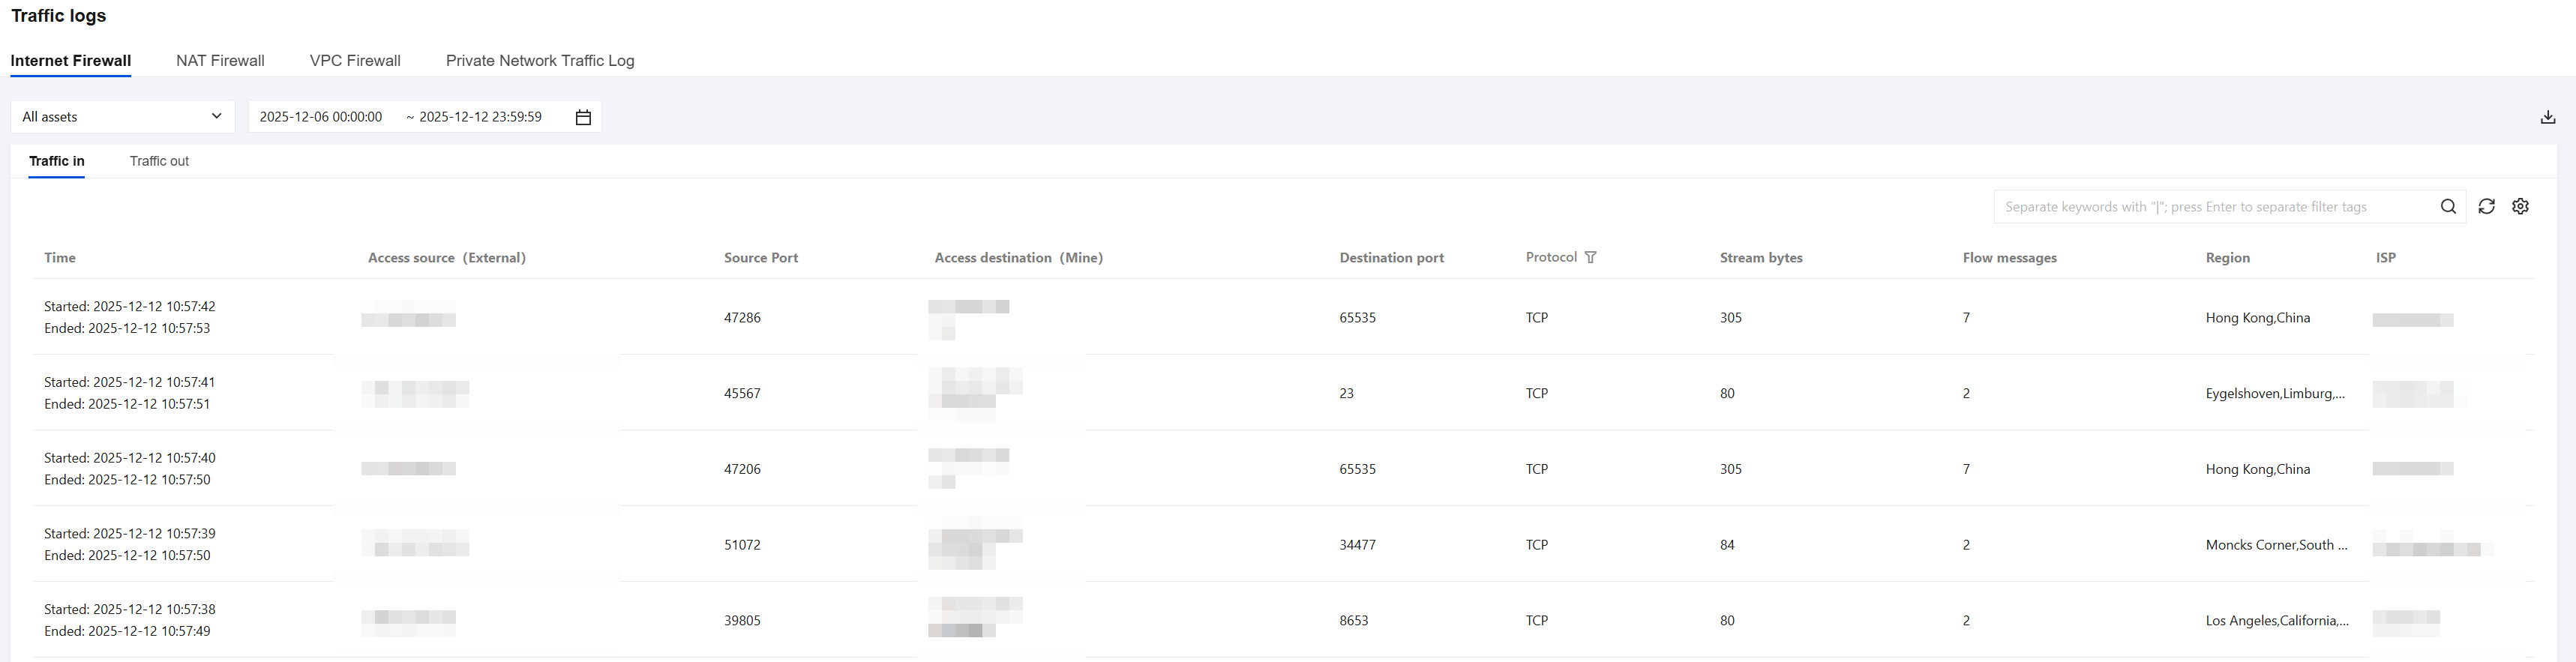Refresh the traffic log table
The image size is (2576, 662).
point(2486,207)
